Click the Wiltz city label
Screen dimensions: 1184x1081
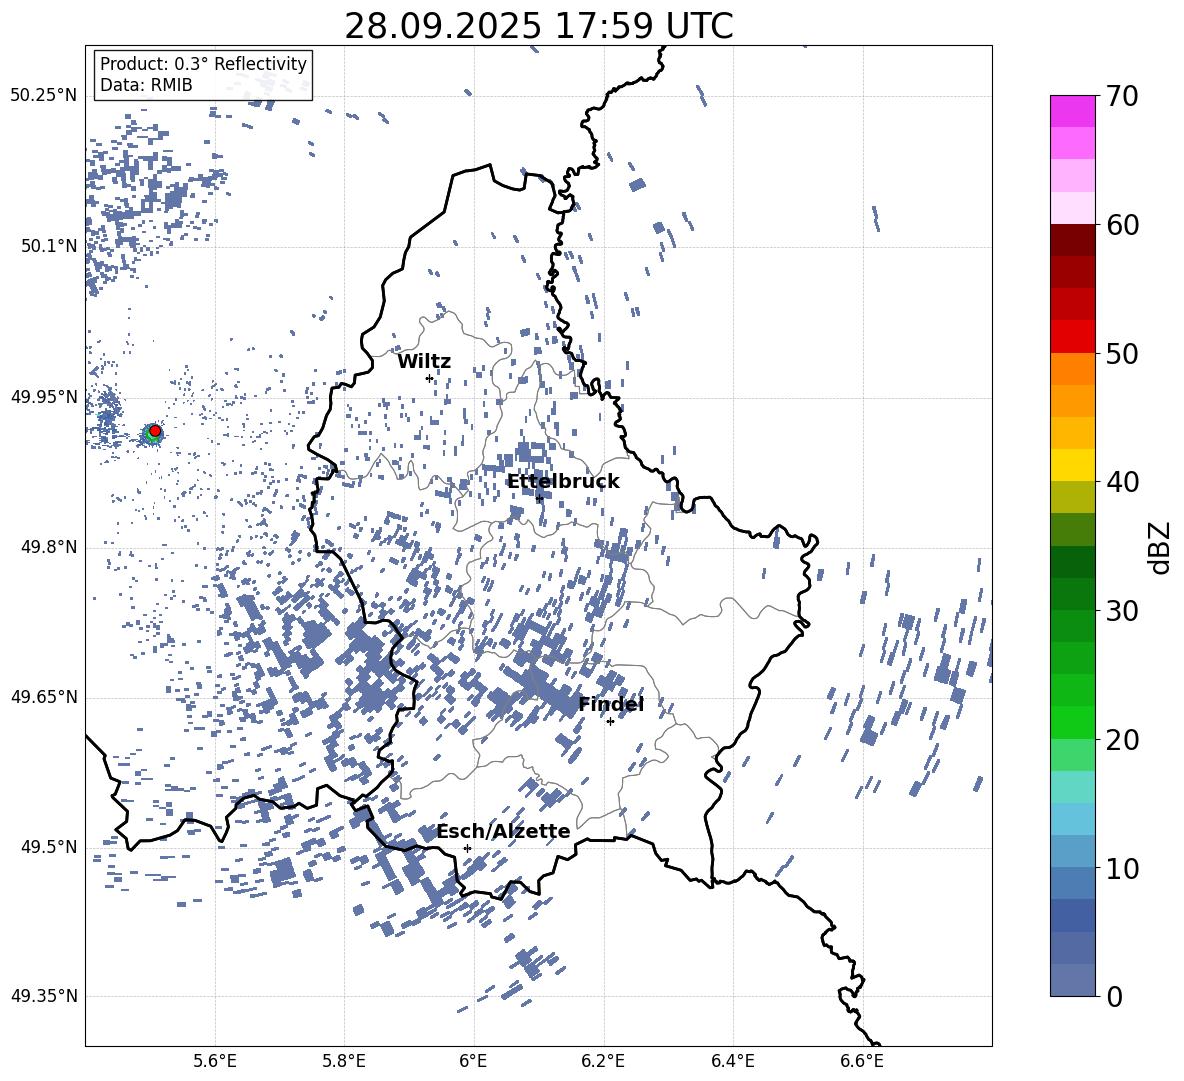[424, 362]
